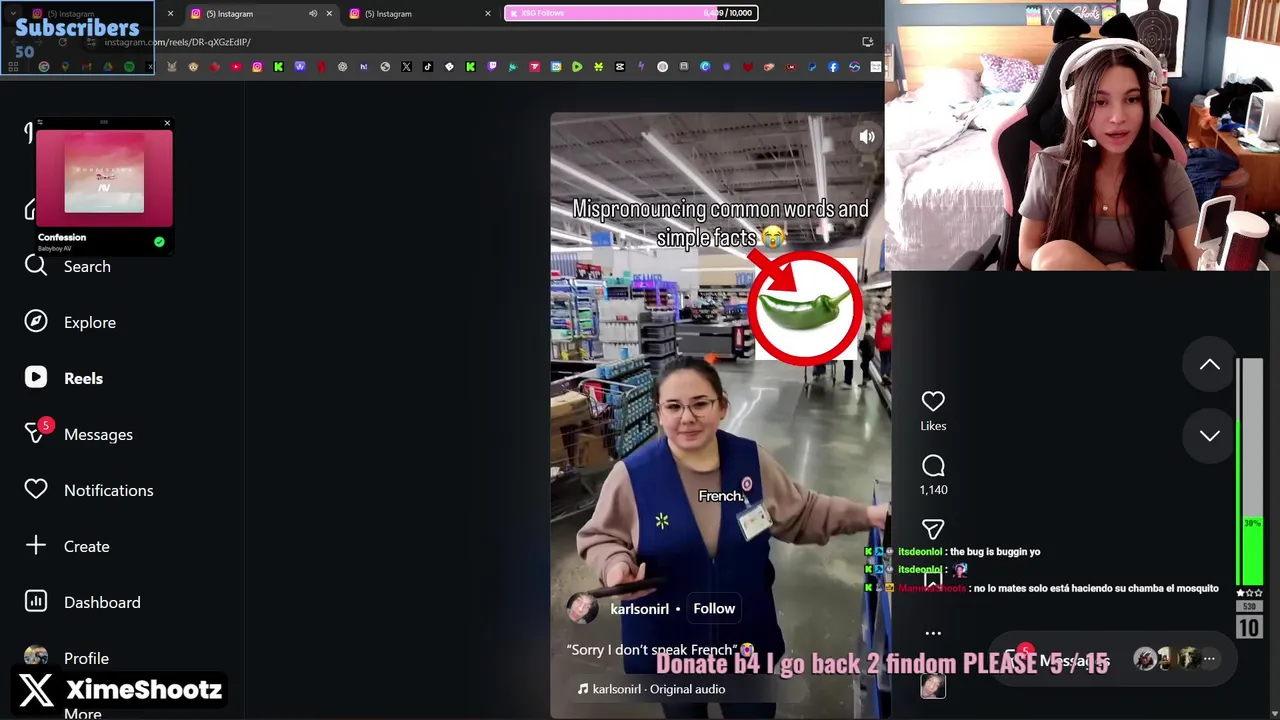Screen dimensions: 1280x720
Task: Open the Spotify bookmark
Action: 129,67
